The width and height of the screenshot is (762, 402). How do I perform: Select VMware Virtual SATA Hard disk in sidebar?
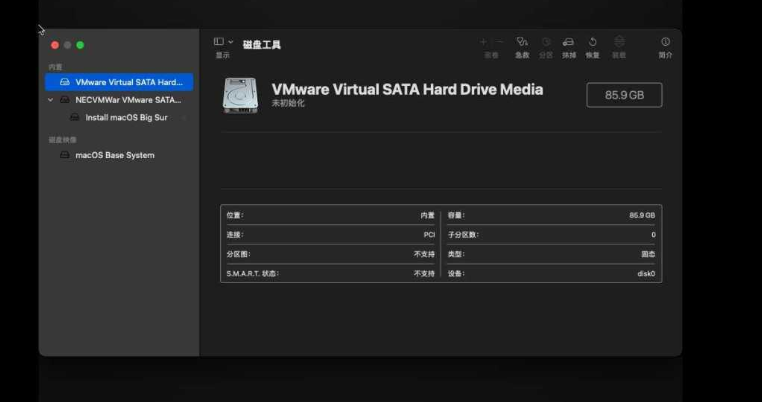click(x=119, y=82)
